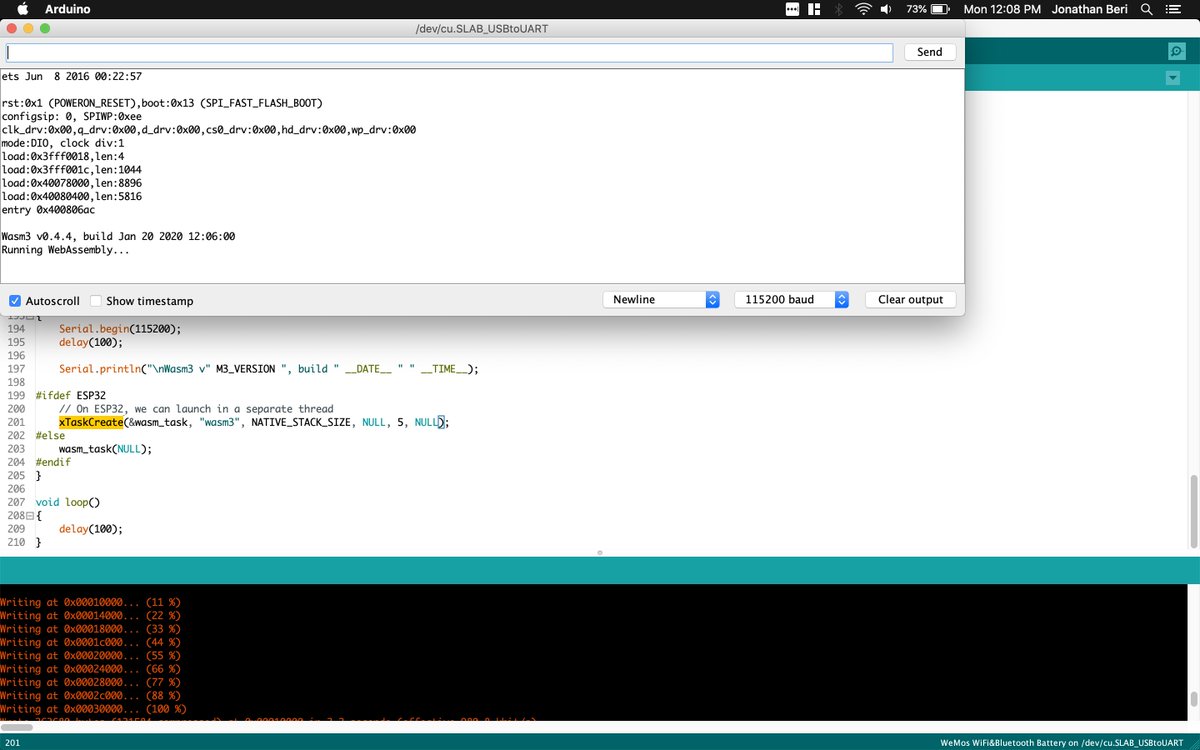Screen dimensions: 1200x750
Task: Click 'wasm_task(NULL);' in the code editor
Action: [x=105, y=449]
